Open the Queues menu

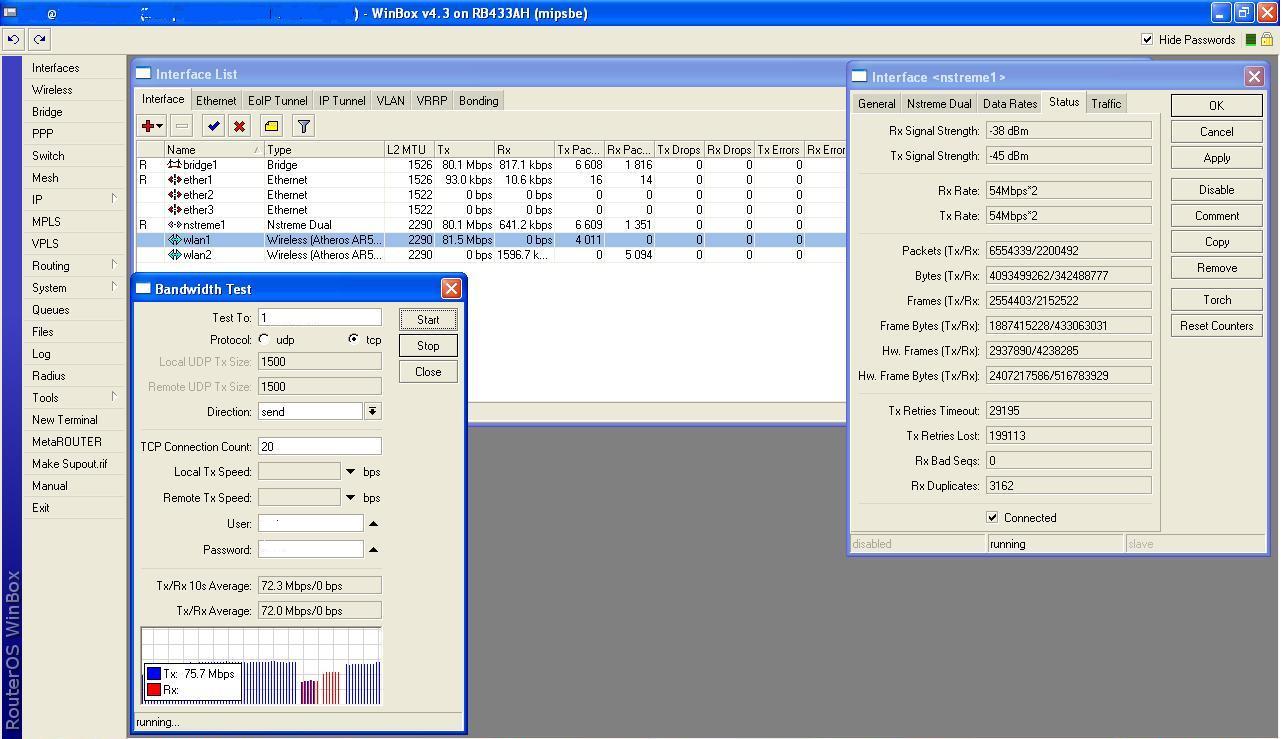pos(51,310)
